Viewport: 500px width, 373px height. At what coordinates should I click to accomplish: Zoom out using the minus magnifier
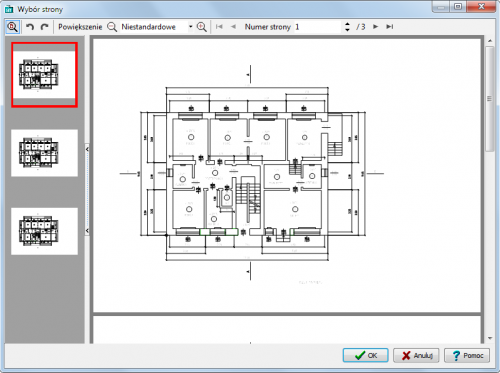112,27
